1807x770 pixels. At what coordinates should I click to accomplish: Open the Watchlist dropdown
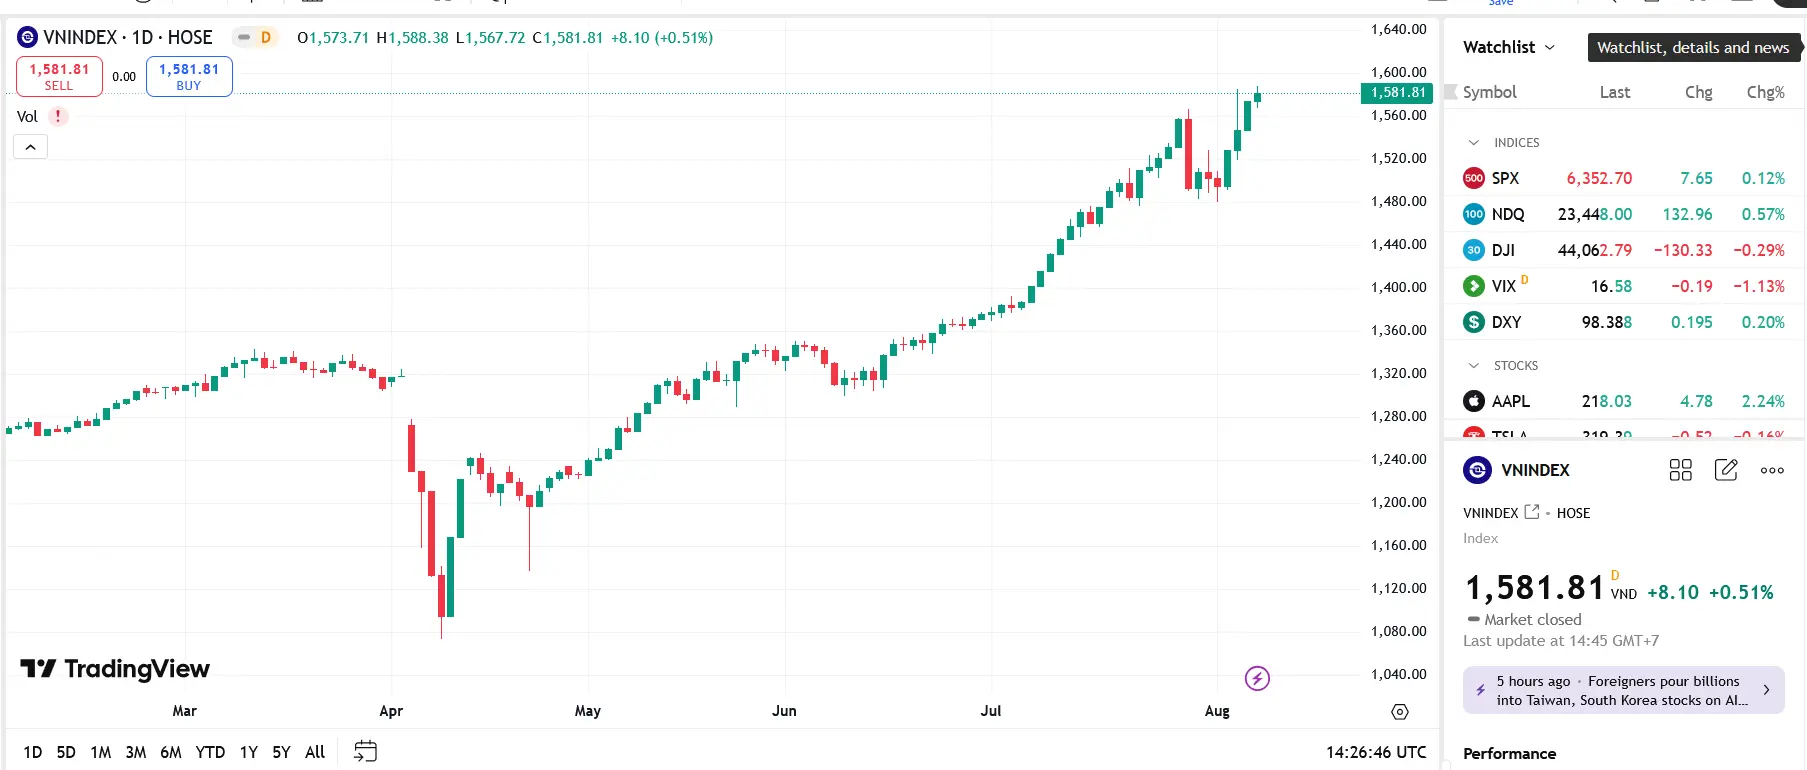(1509, 47)
